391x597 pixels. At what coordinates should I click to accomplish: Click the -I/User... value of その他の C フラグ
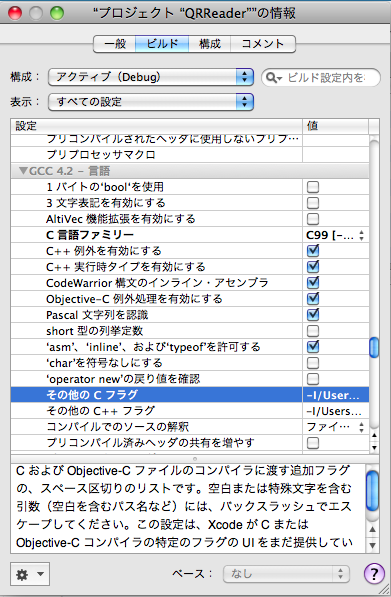click(x=333, y=395)
